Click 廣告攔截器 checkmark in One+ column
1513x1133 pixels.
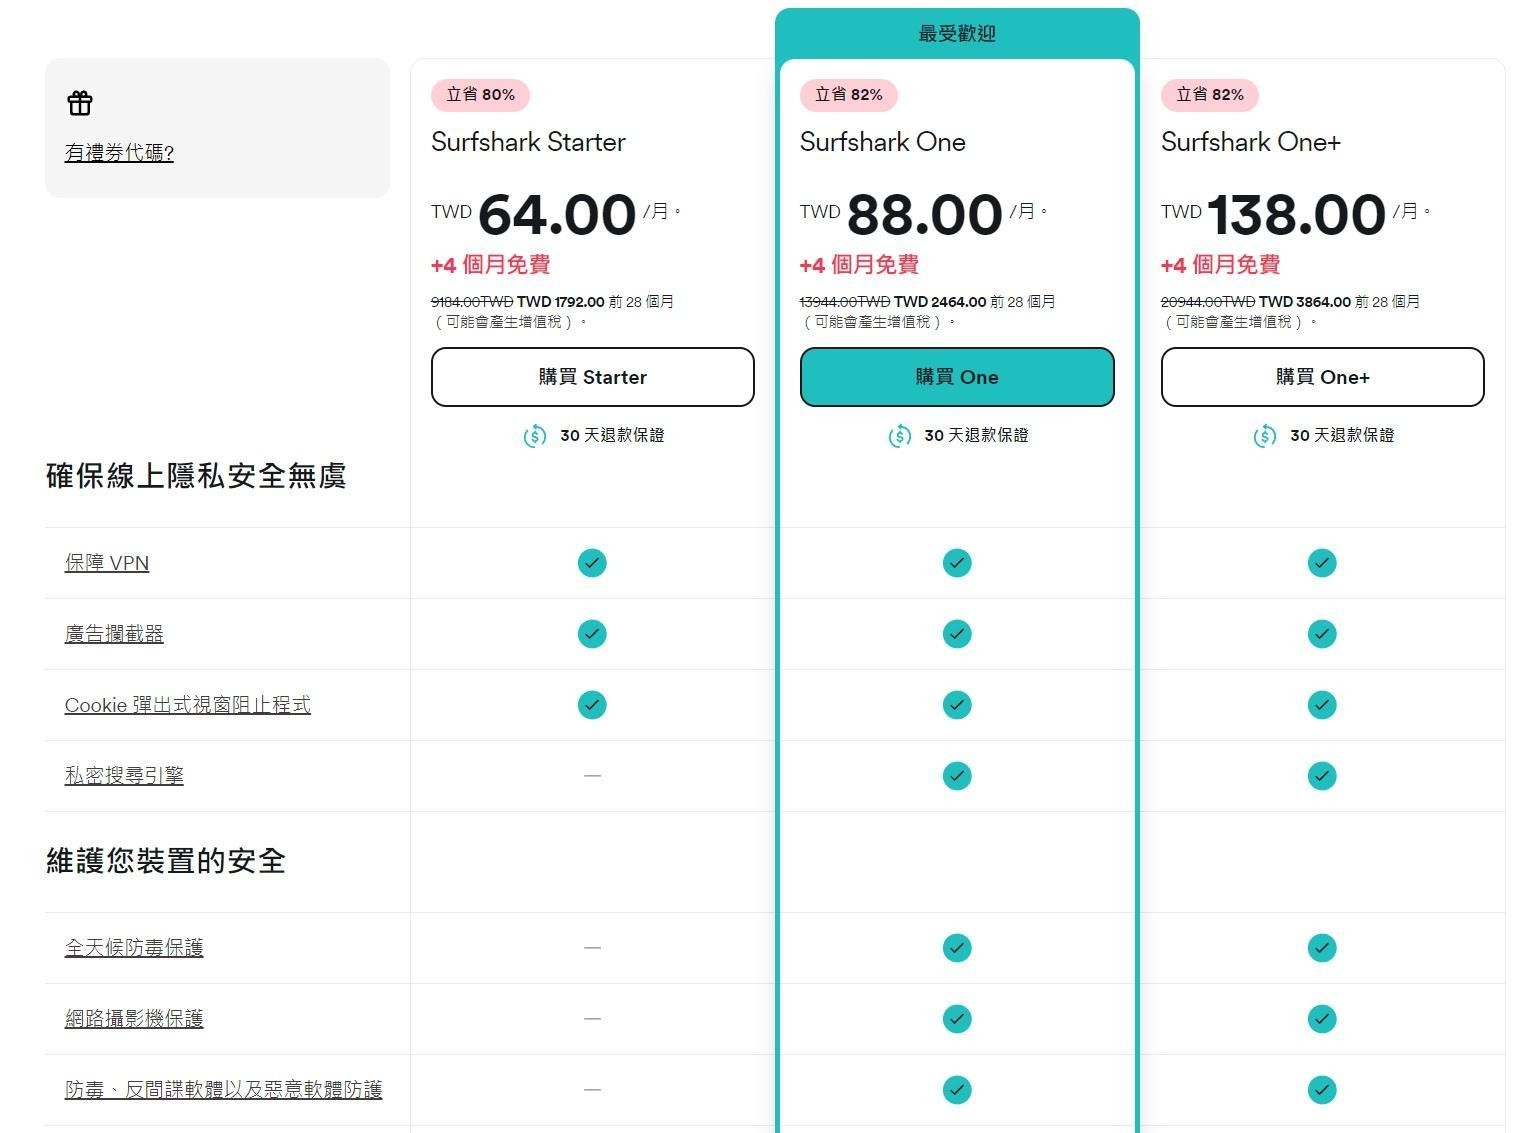pyautogui.click(x=1322, y=634)
